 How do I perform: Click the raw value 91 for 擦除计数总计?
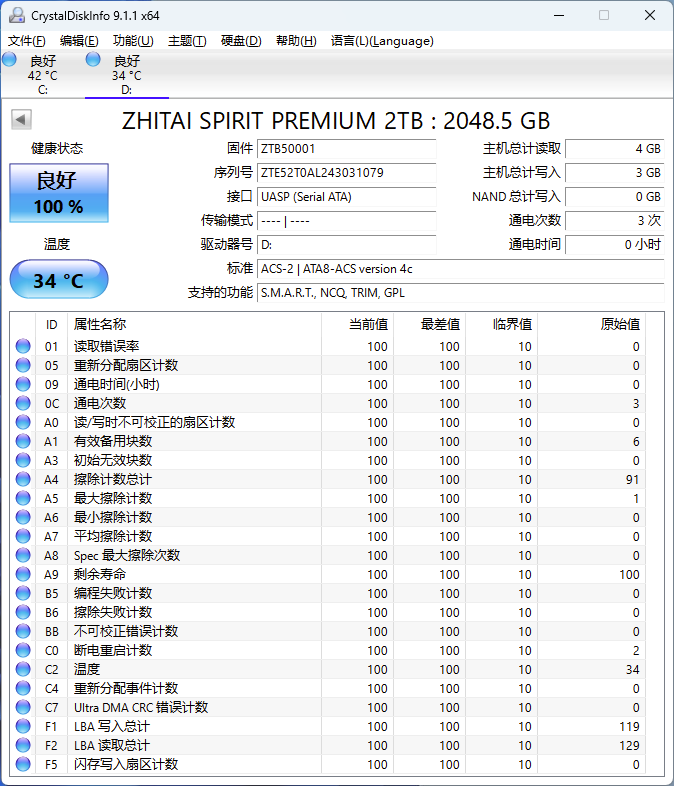[632, 480]
